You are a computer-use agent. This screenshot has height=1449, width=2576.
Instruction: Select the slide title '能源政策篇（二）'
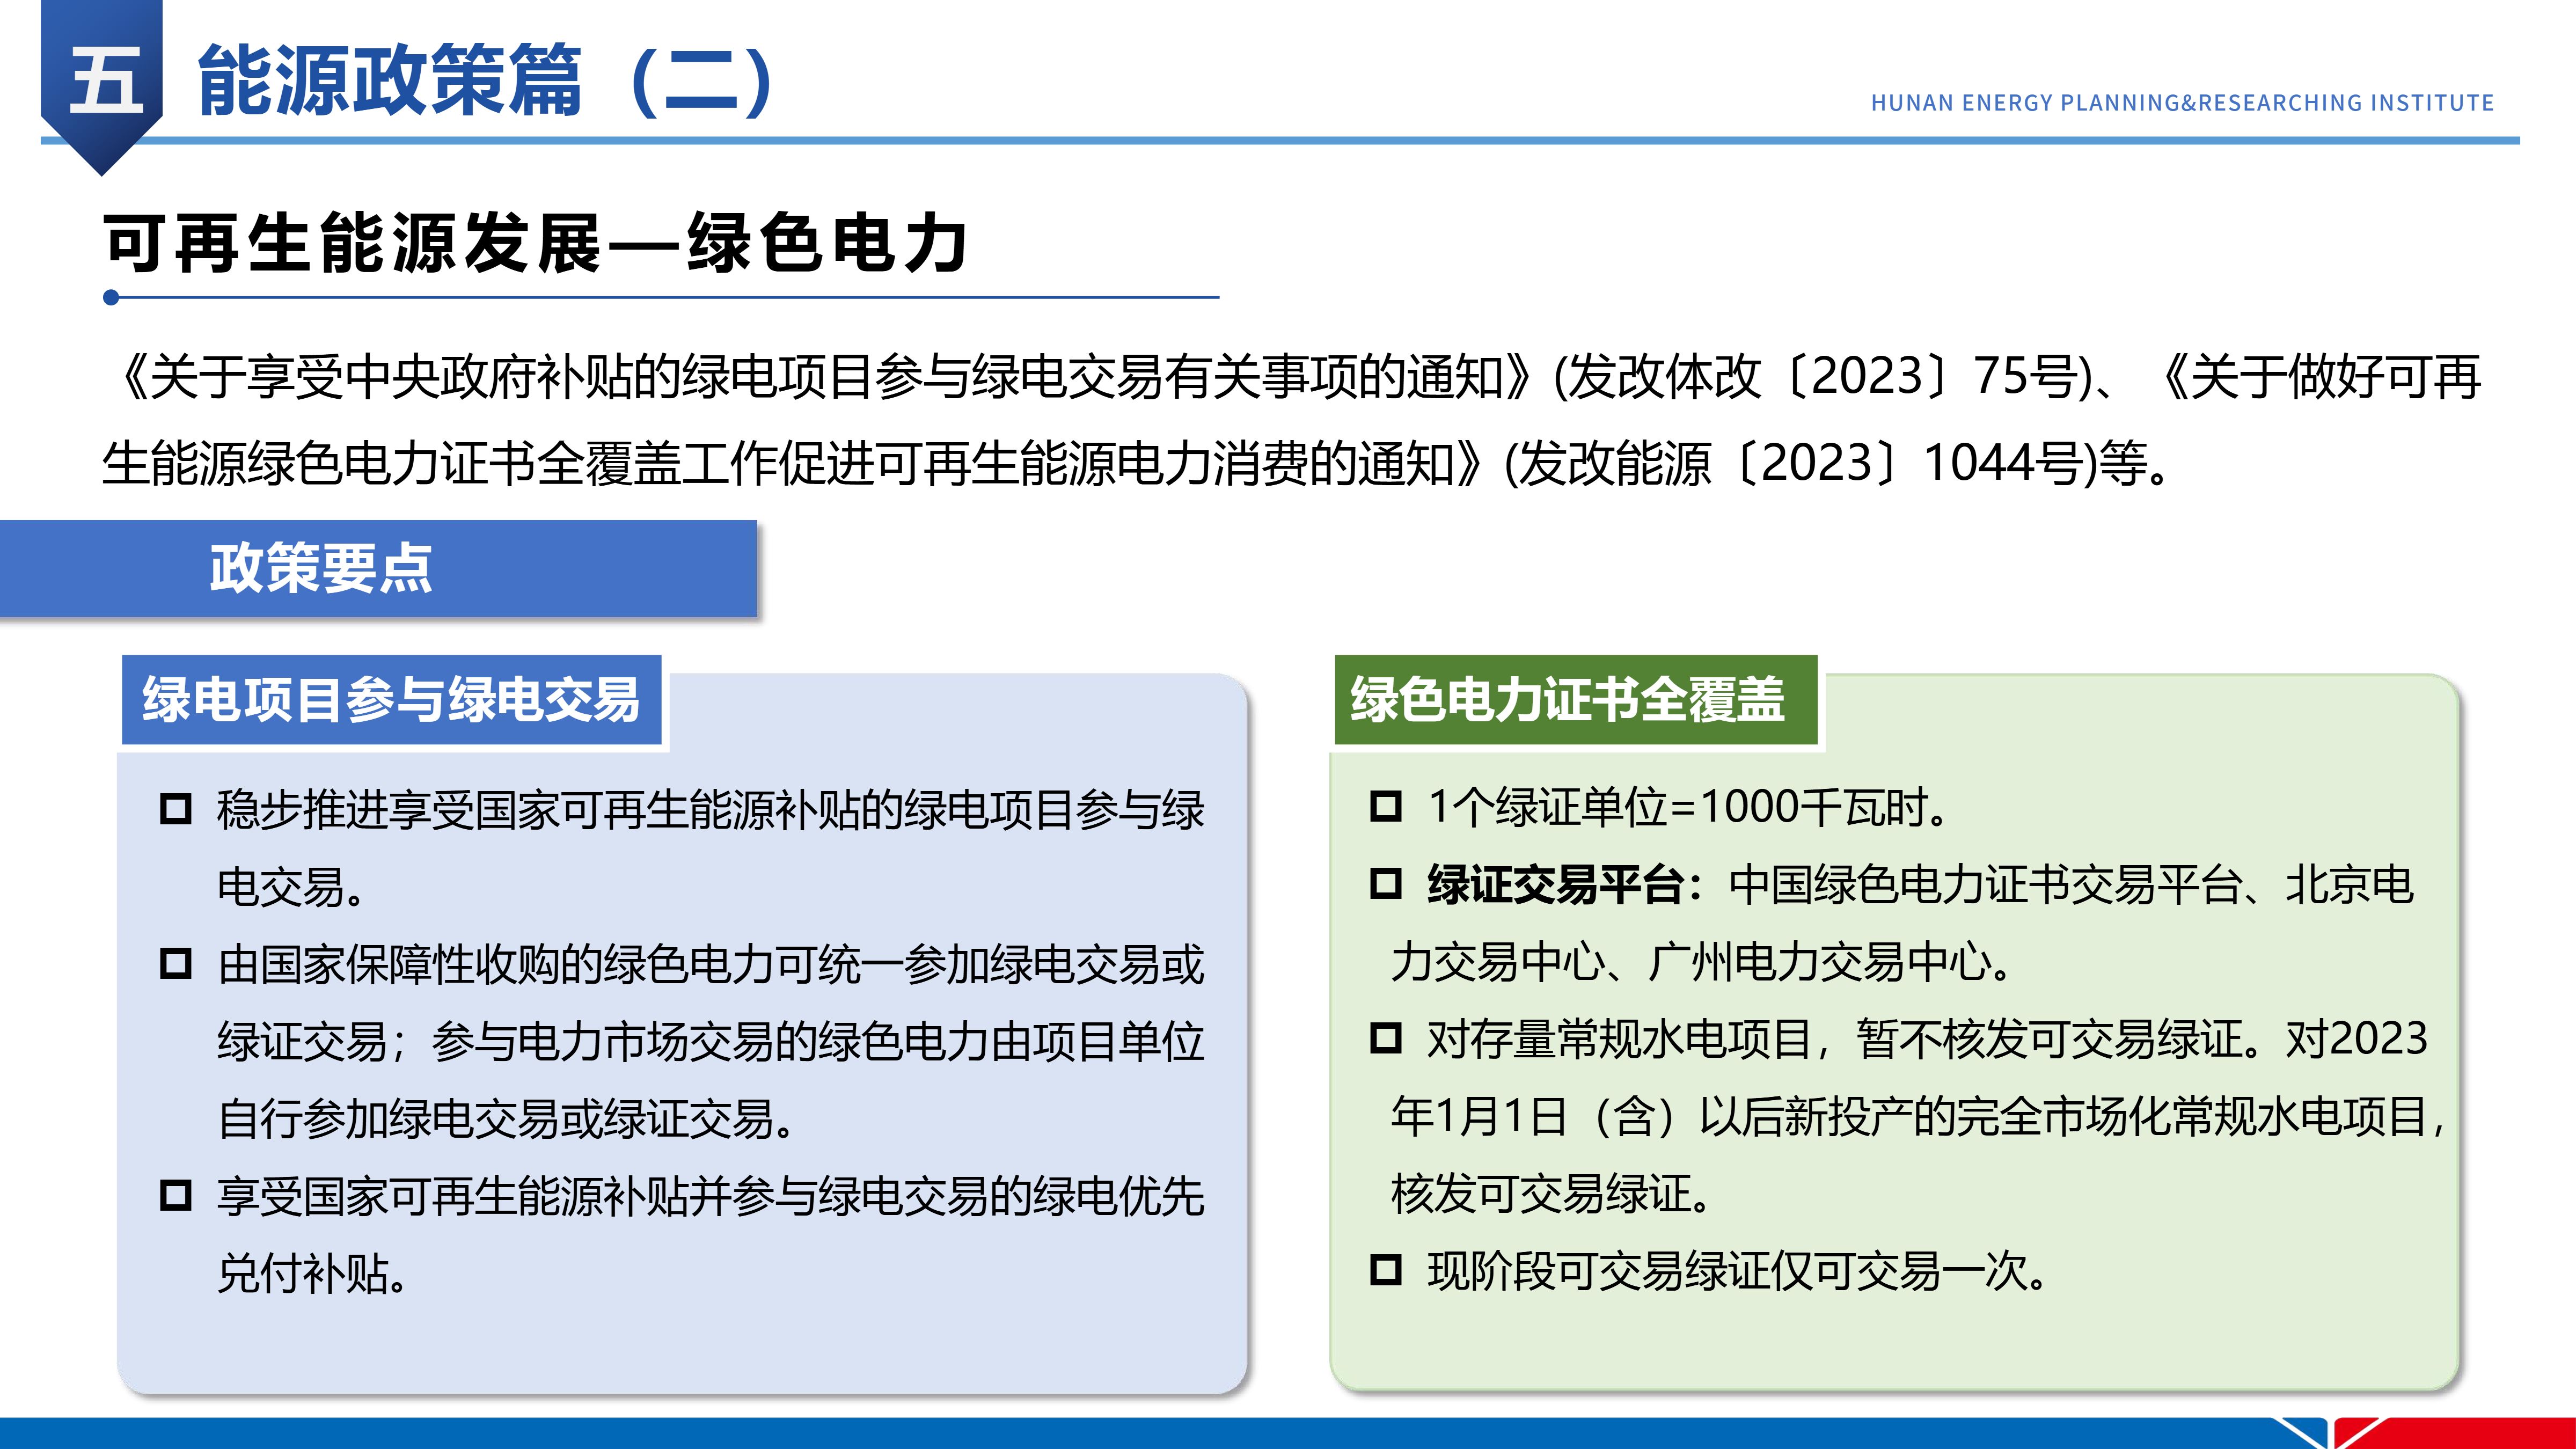tap(486, 80)
